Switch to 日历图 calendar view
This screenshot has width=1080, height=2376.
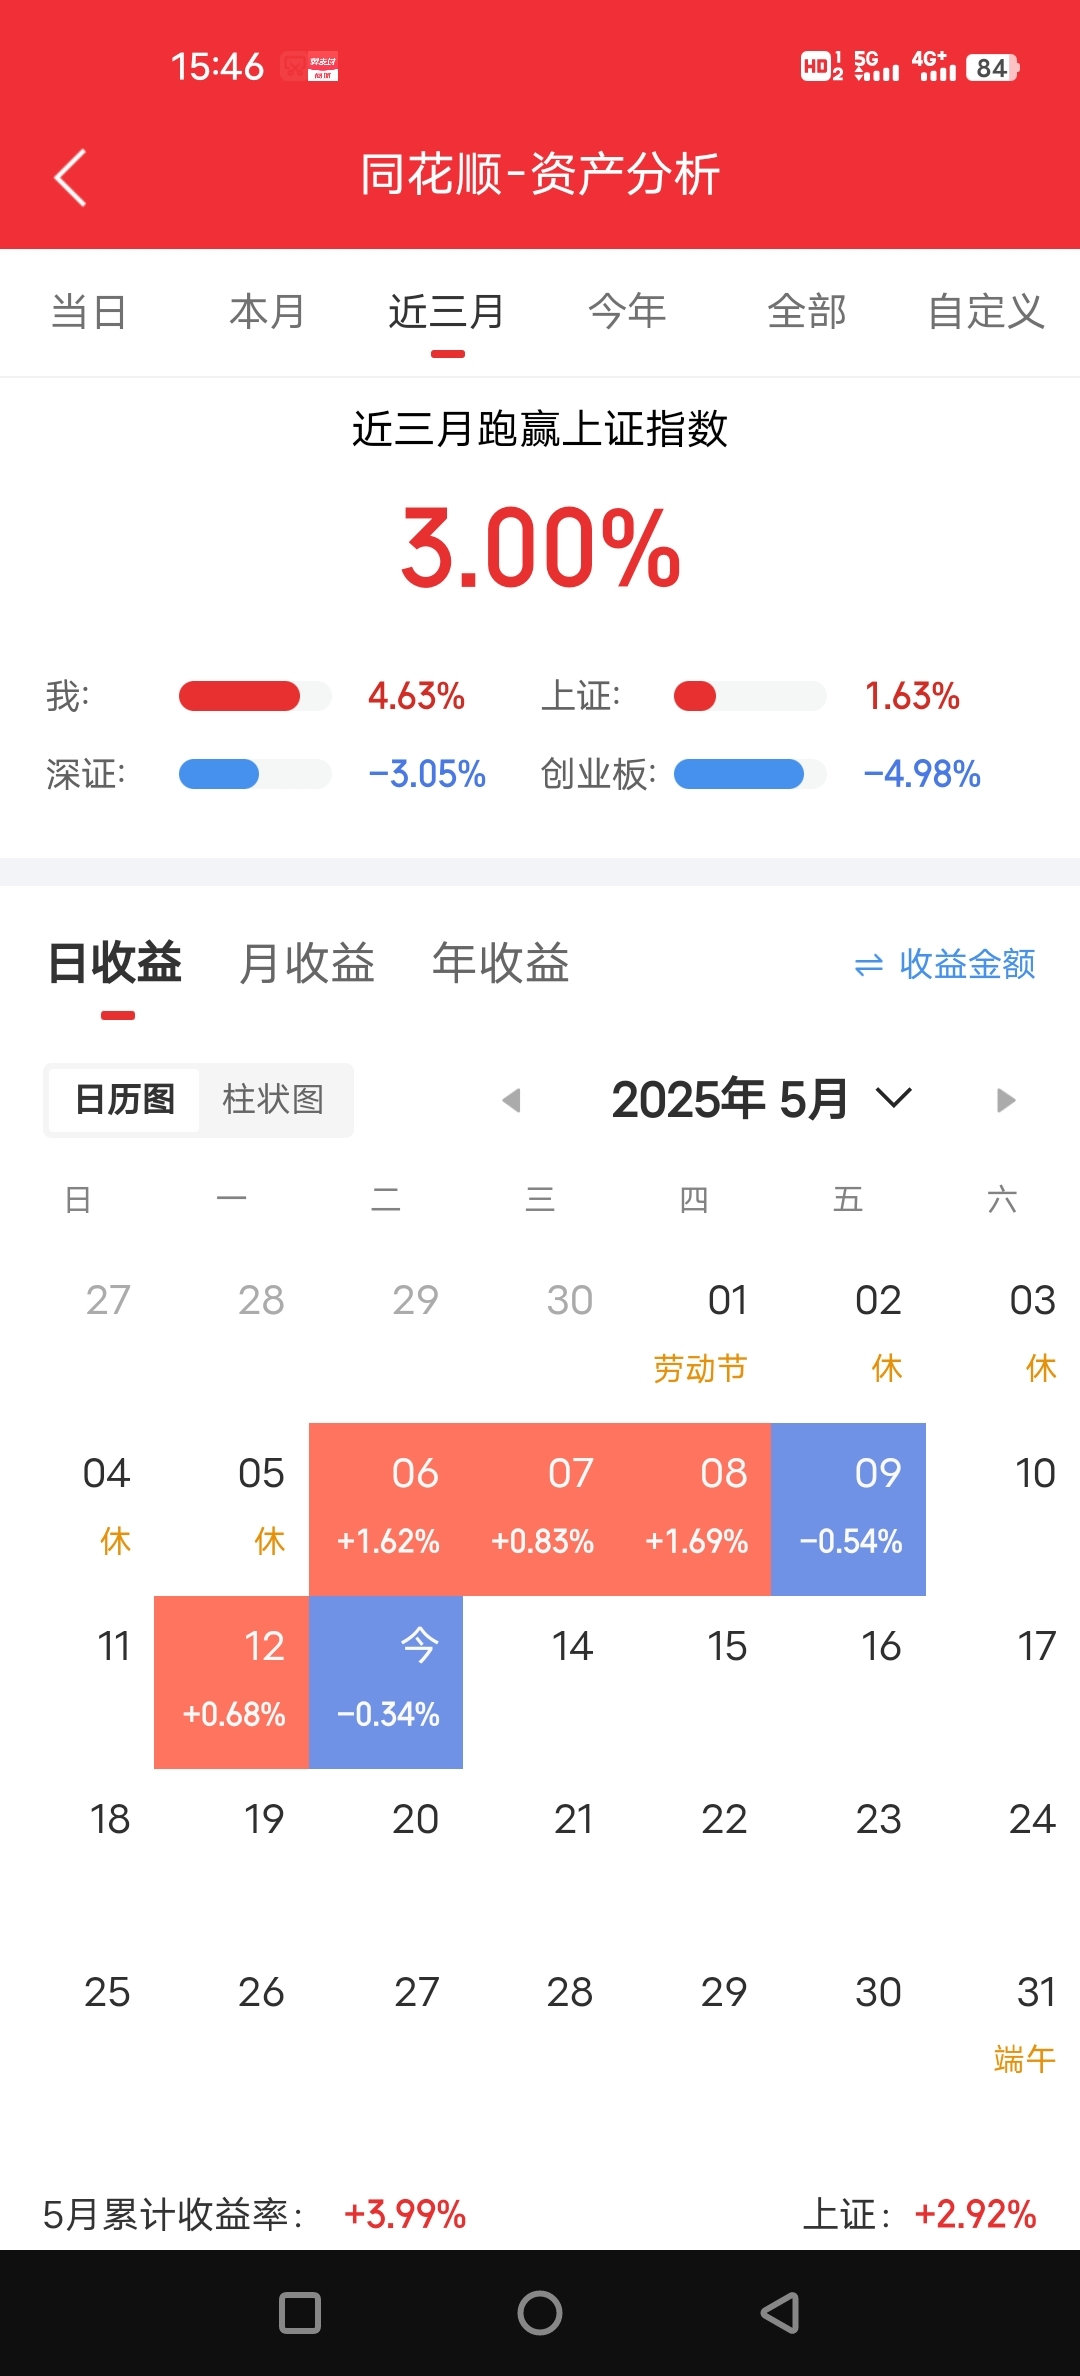[x=124, y=1100]
